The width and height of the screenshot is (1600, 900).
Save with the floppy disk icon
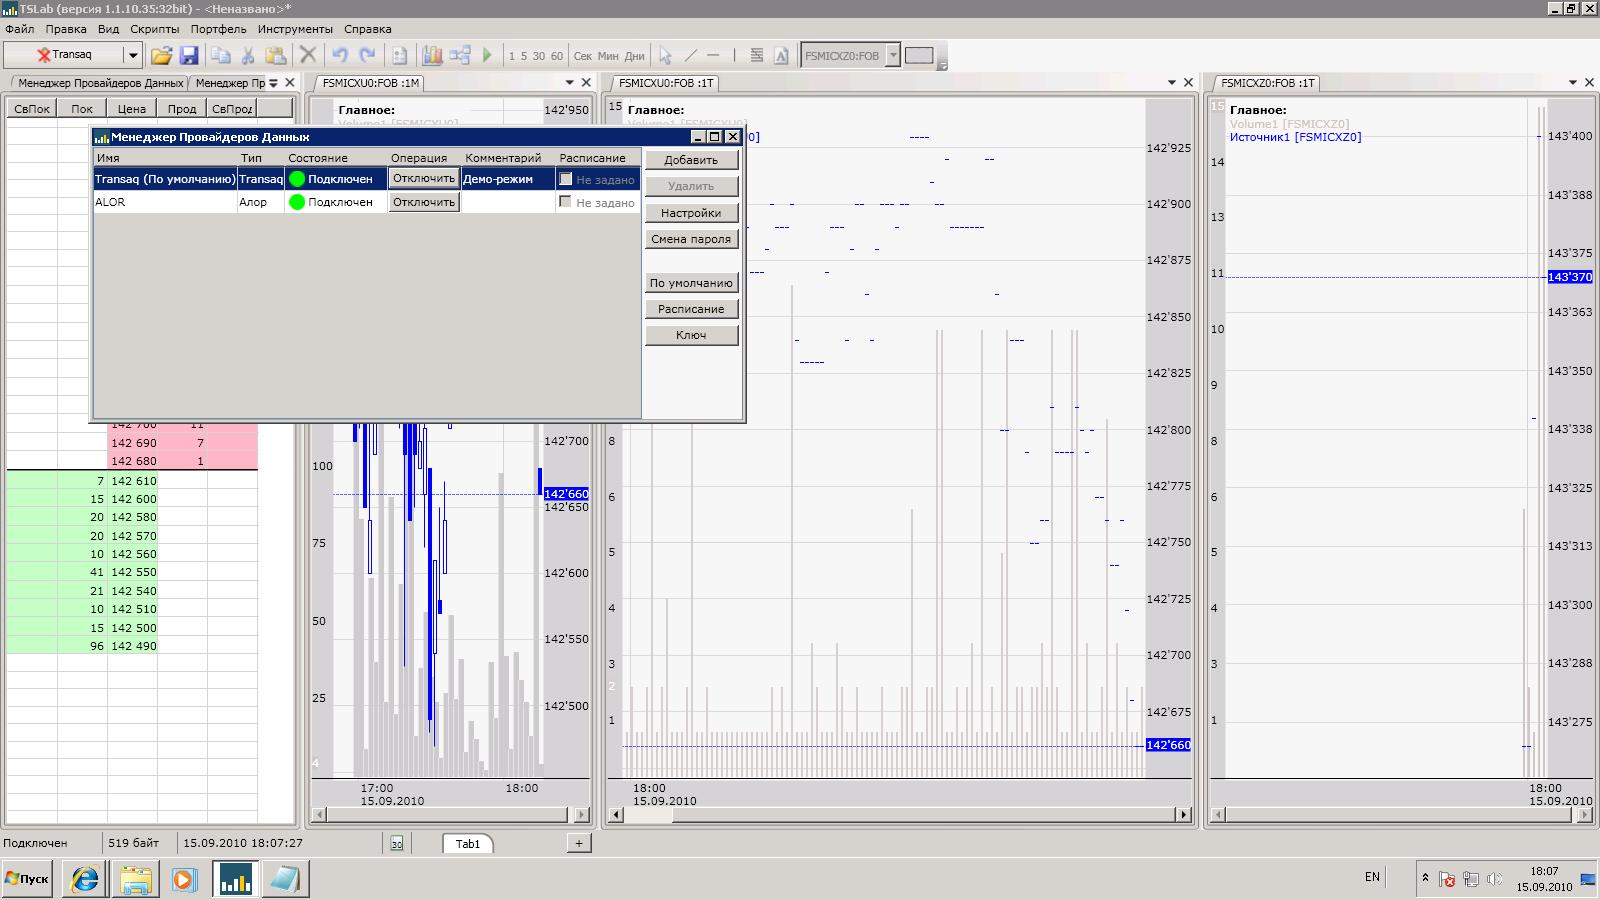point(189,56)
